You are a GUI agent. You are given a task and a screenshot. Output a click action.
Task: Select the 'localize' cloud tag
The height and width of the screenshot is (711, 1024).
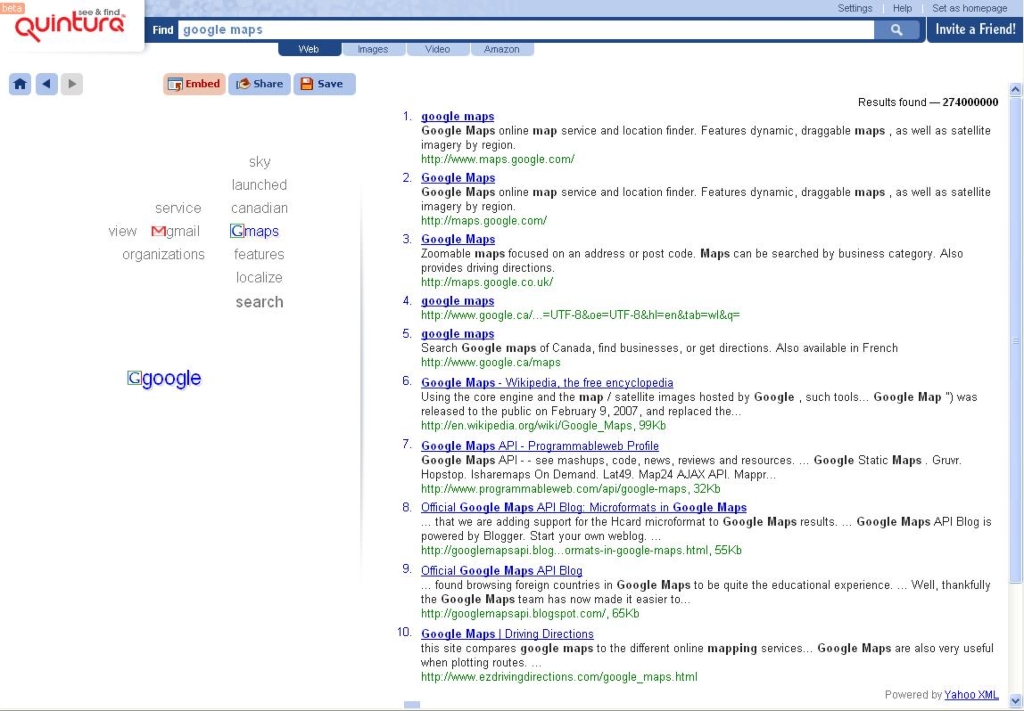click(259, 277)
